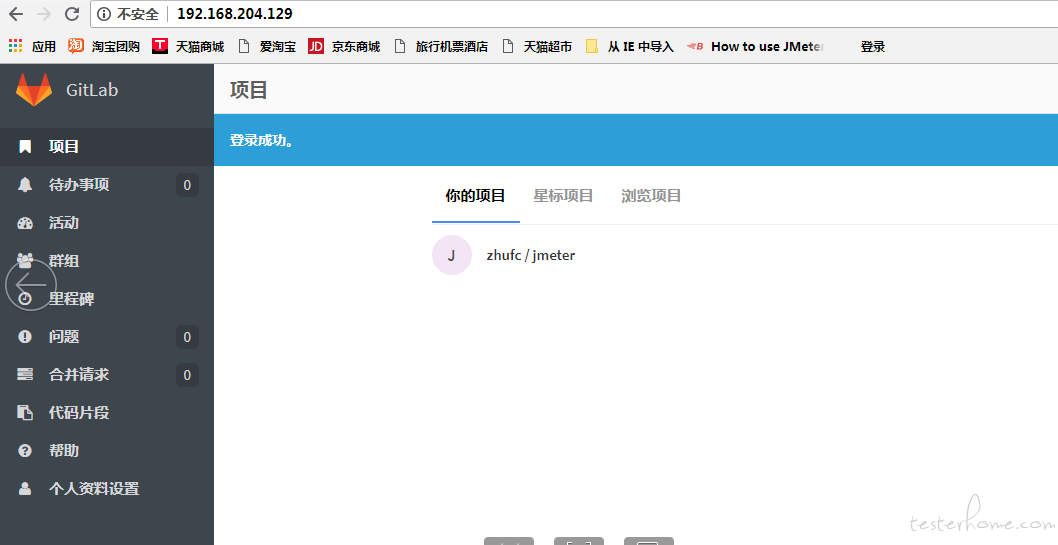Click the GitLab fox logo
Screen dimensions: 1058x545
coord(34,90)
